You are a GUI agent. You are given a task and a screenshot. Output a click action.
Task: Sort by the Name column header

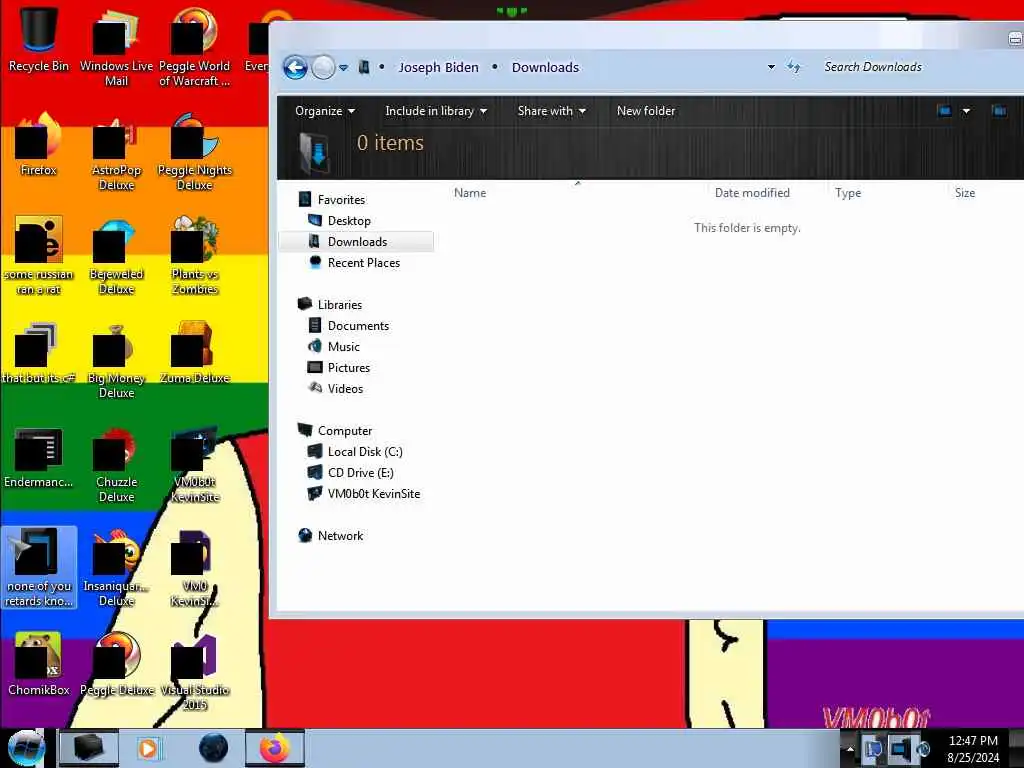tap(470, 193)
